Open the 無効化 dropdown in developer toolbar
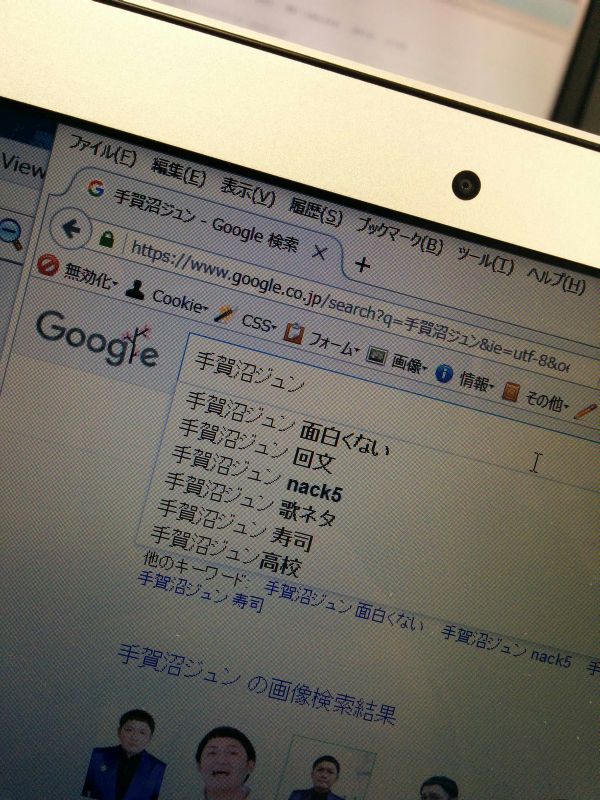The width and height of the screenshot is (600, 800). click(x=90, y=277)
